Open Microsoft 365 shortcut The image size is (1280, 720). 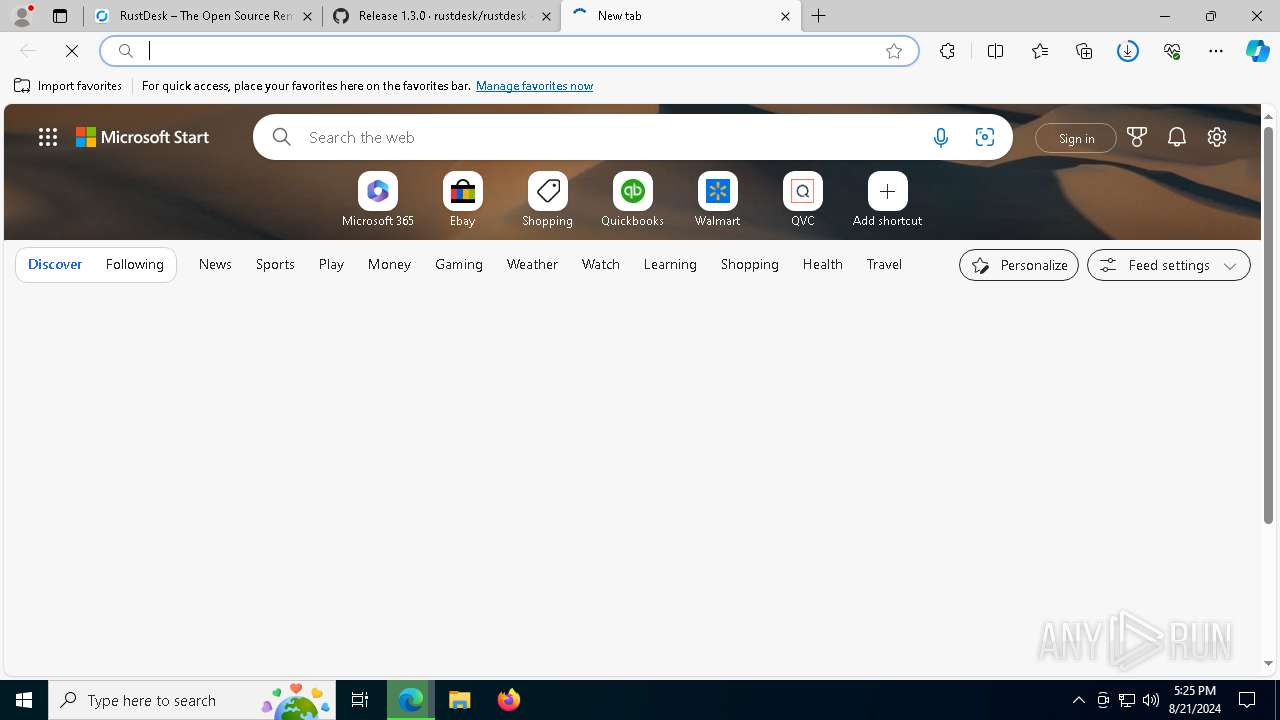pyautogui.click(x=378, y=200)
